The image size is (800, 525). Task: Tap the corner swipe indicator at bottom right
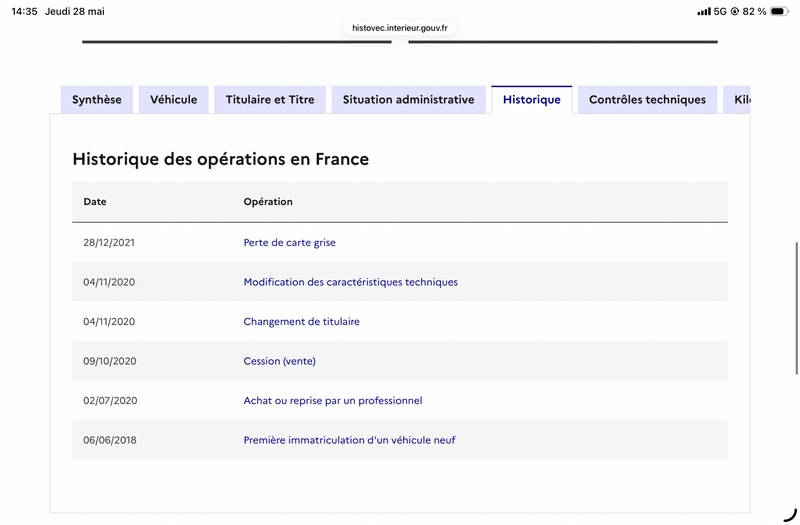point(791,515)
